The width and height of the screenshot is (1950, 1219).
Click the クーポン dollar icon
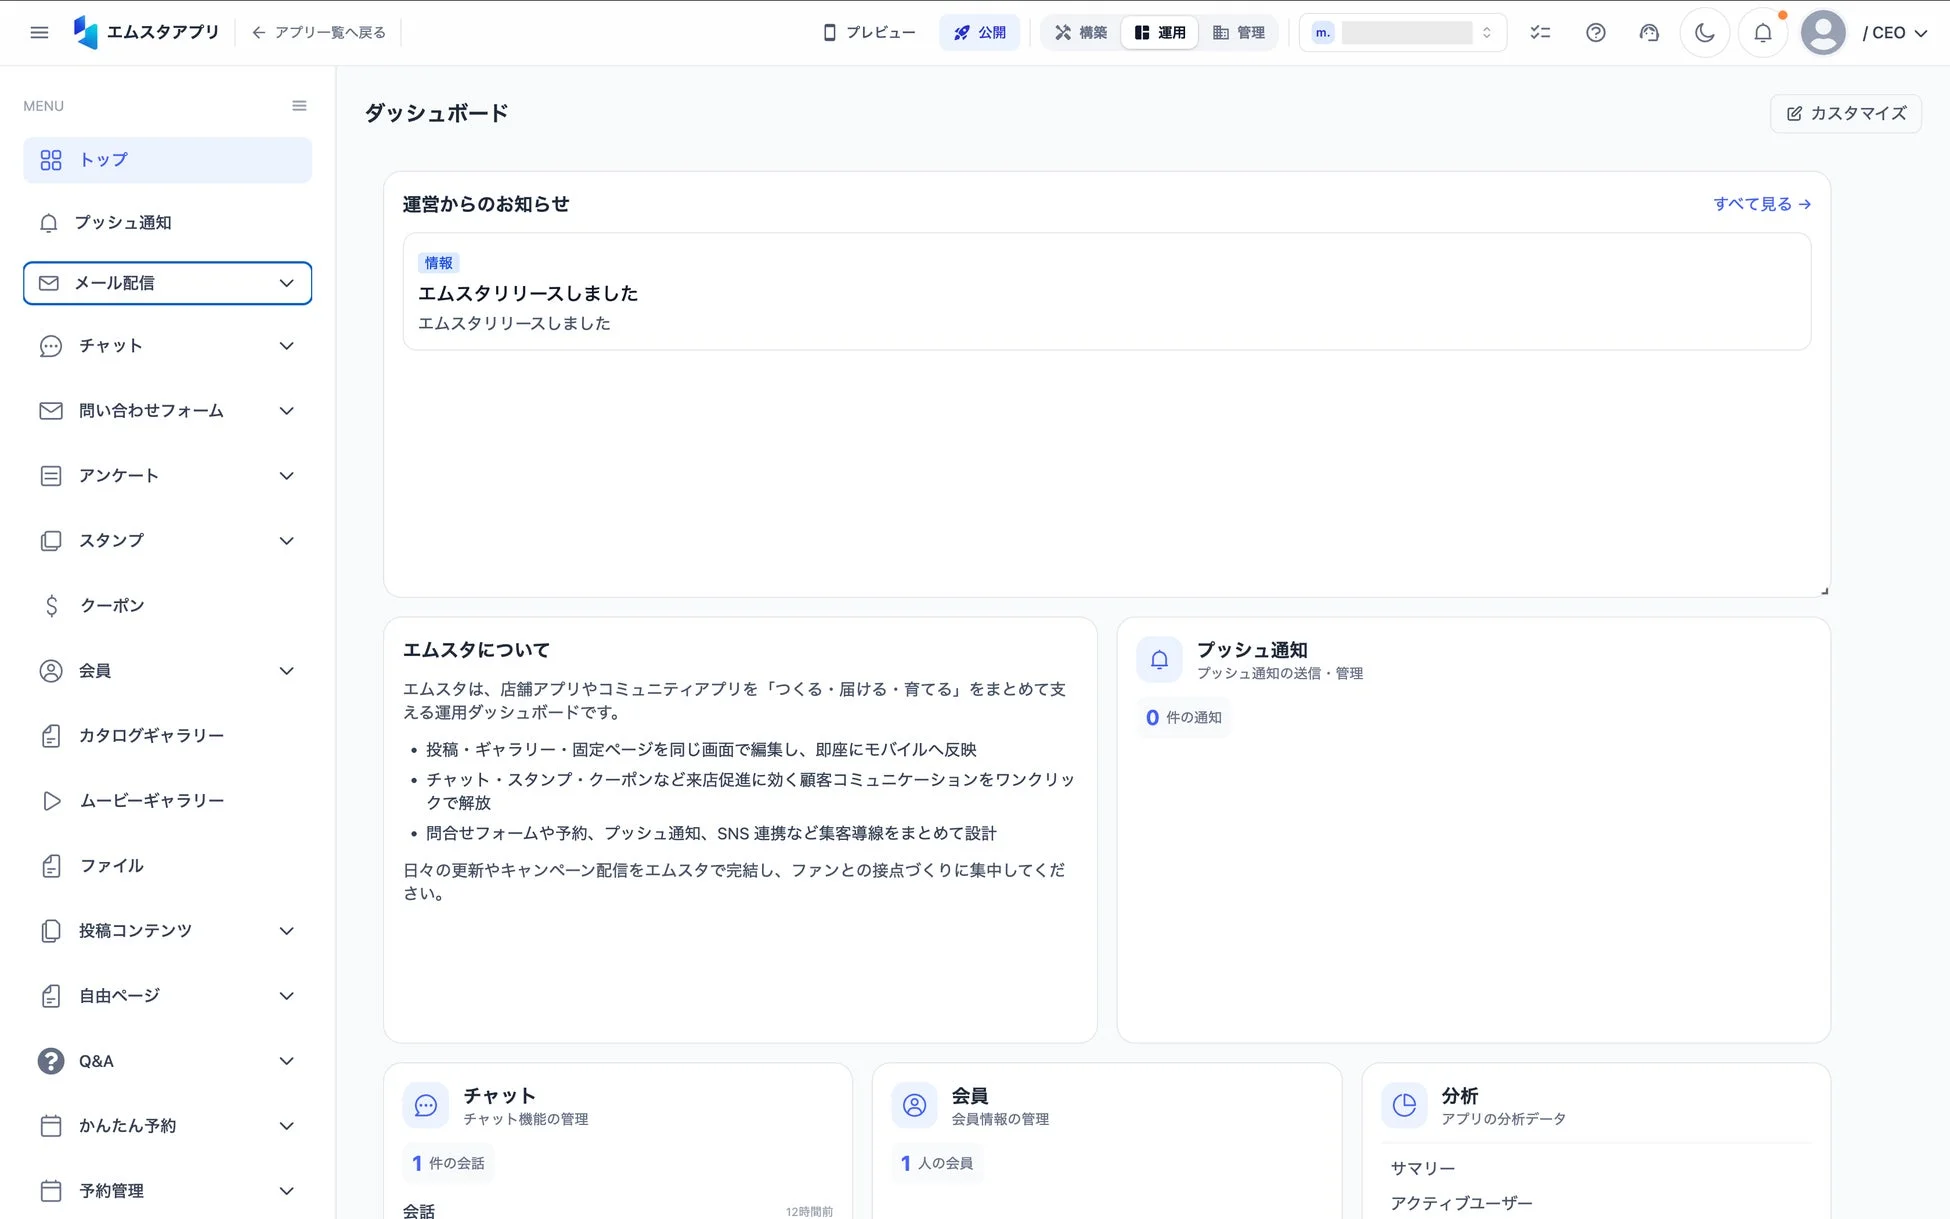click(x=51, y=606)
